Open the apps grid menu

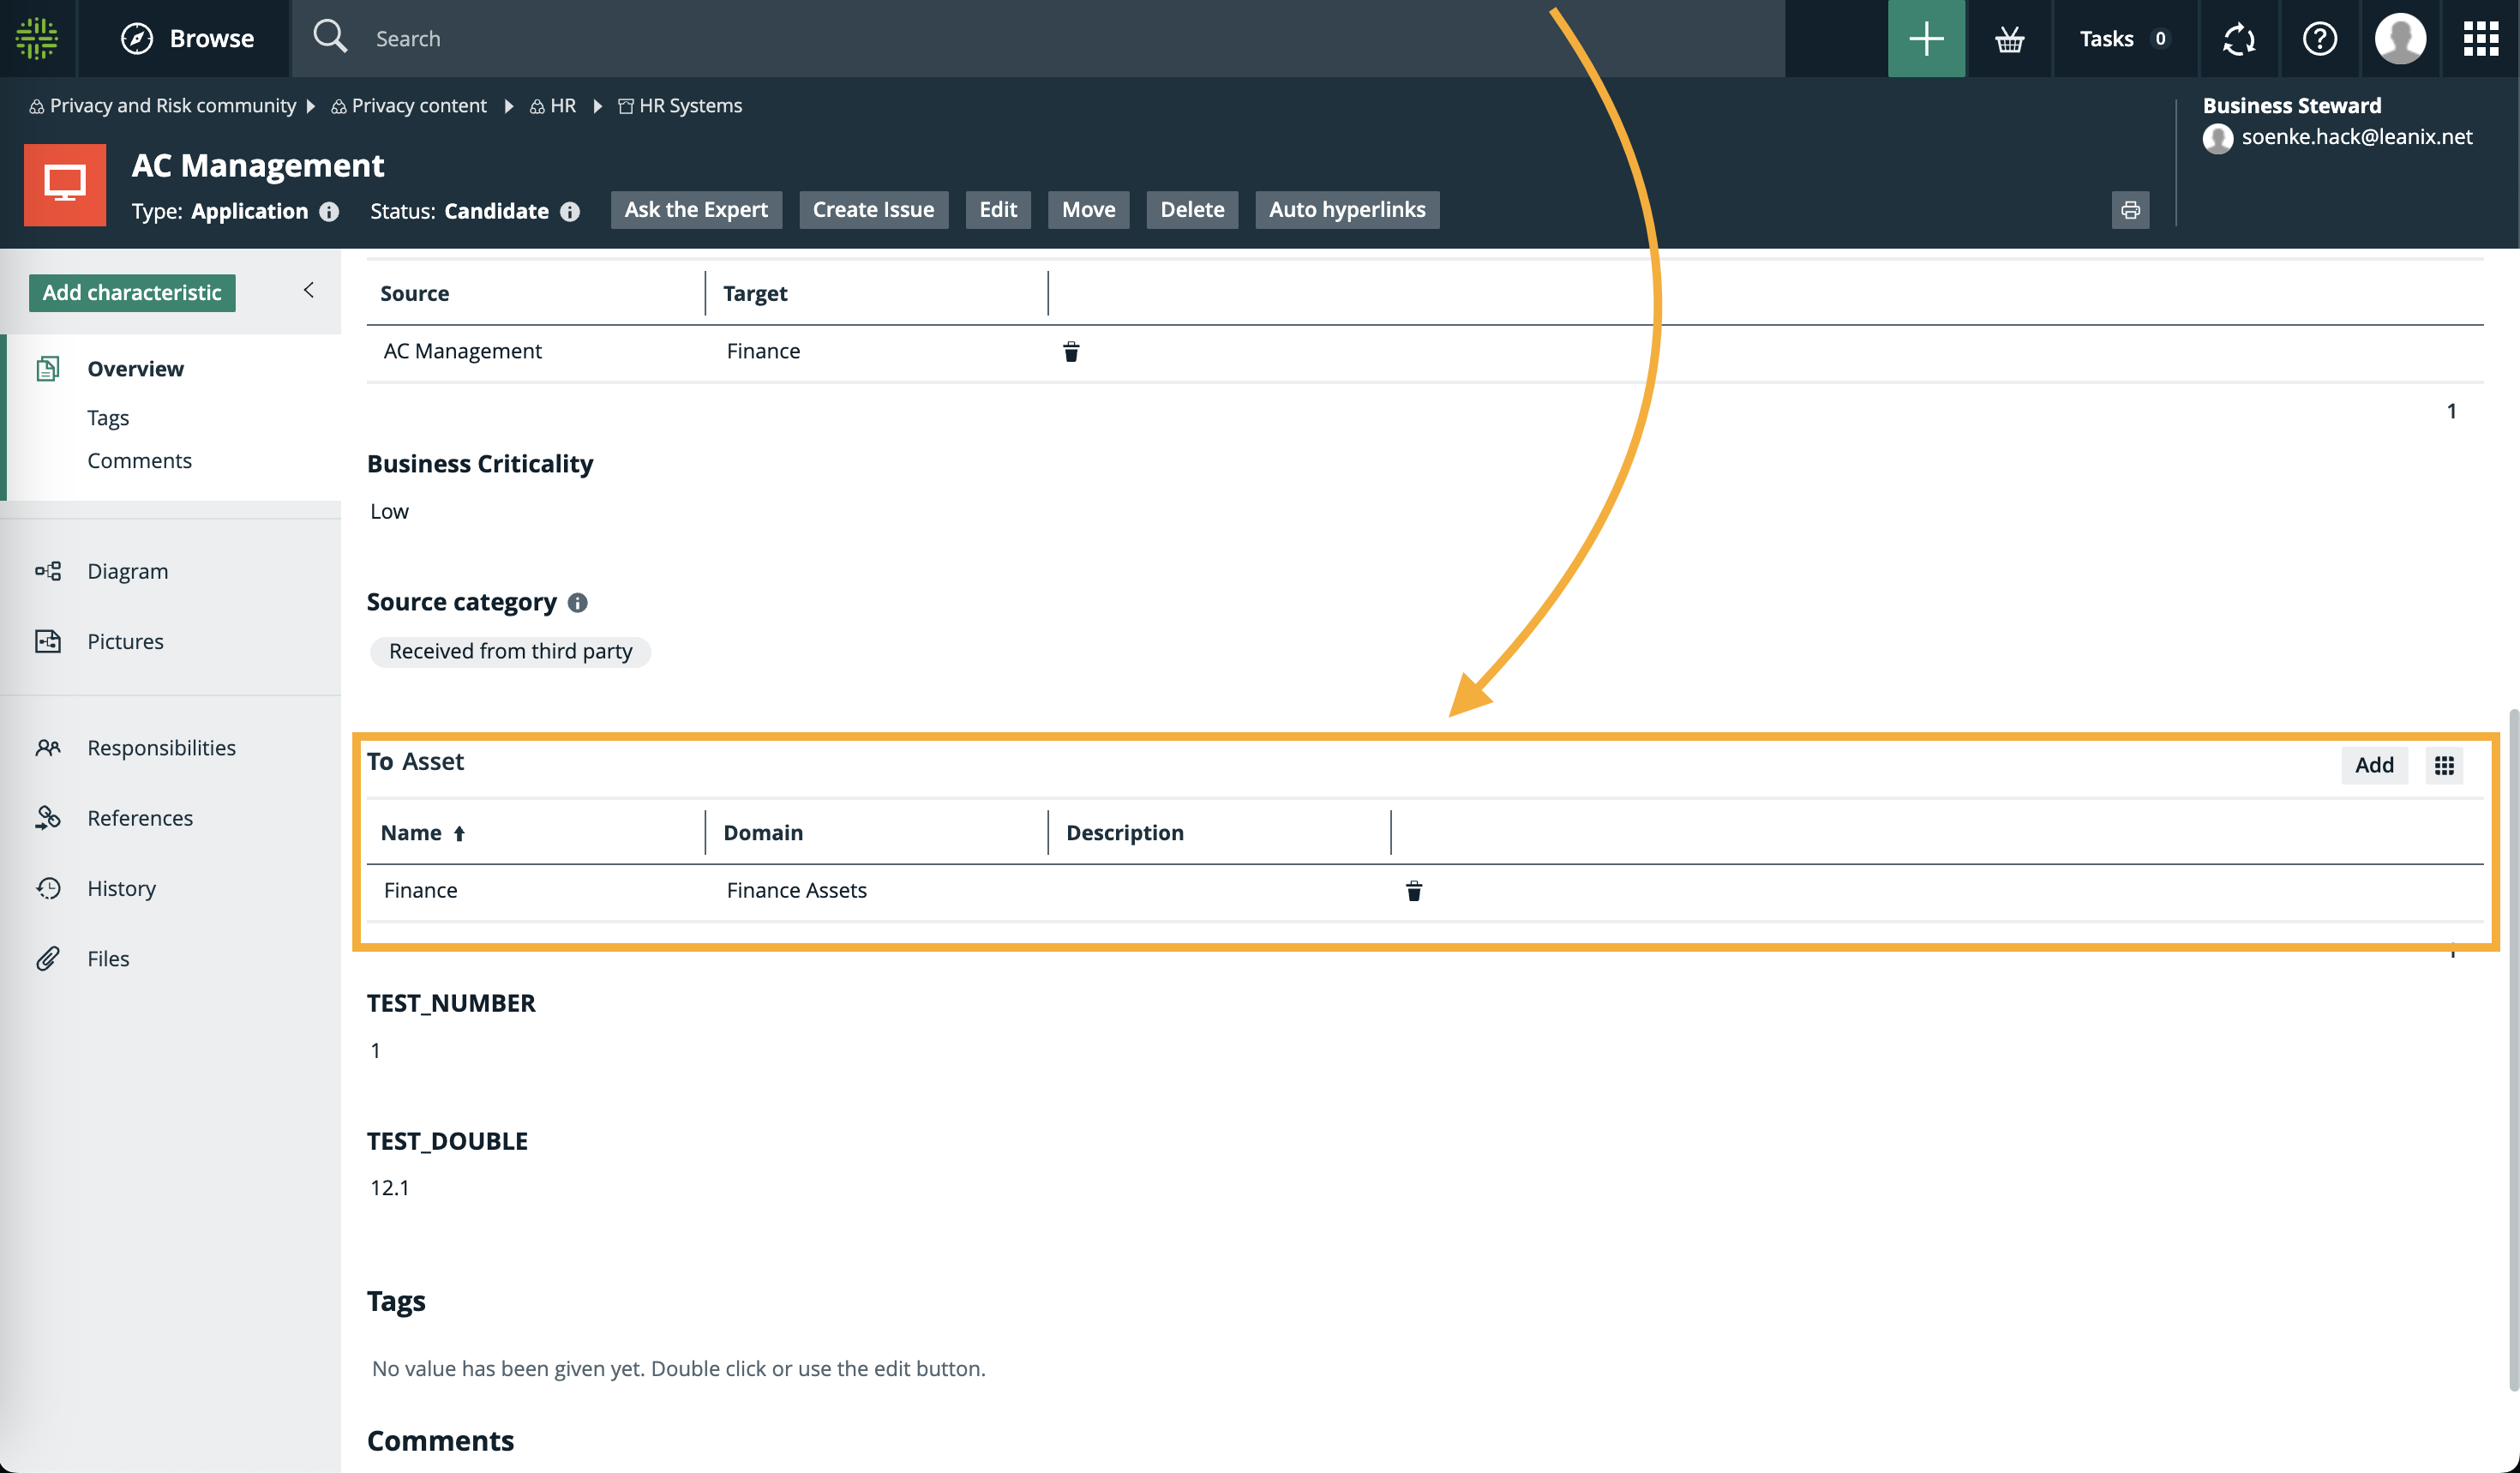pyautogui.click(x=2480, y=39)
